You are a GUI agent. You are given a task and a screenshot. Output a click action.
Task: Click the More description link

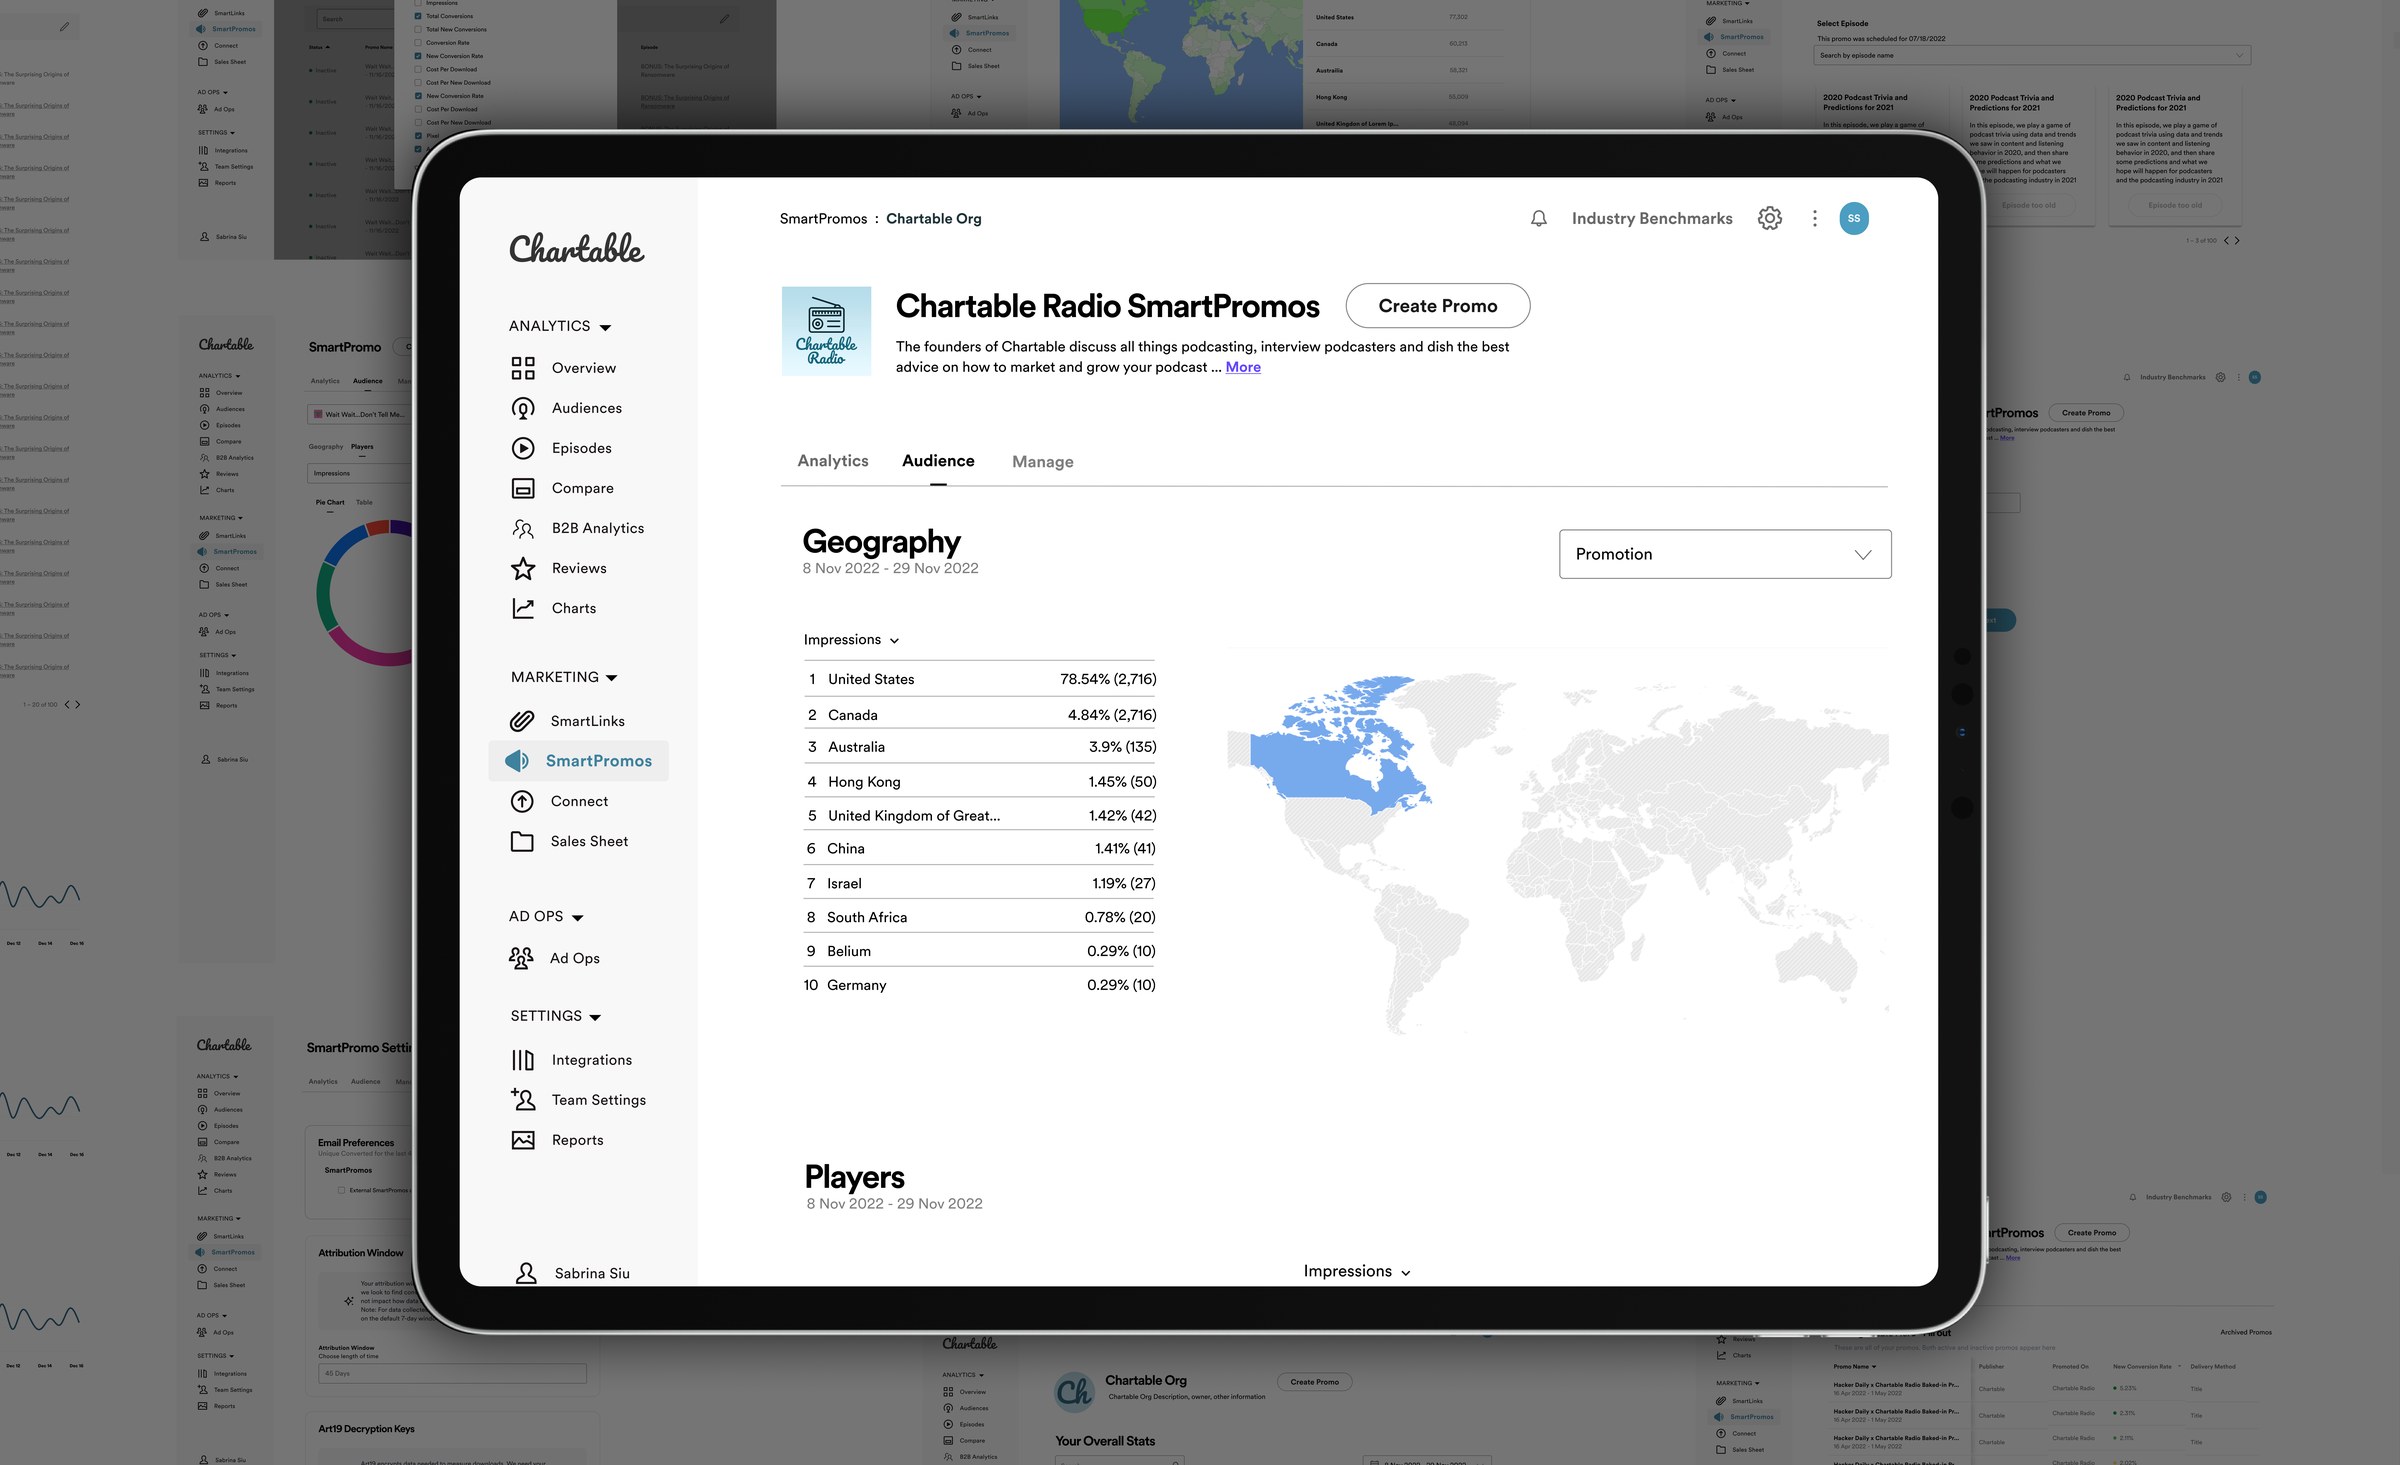tap(1243, 367)
